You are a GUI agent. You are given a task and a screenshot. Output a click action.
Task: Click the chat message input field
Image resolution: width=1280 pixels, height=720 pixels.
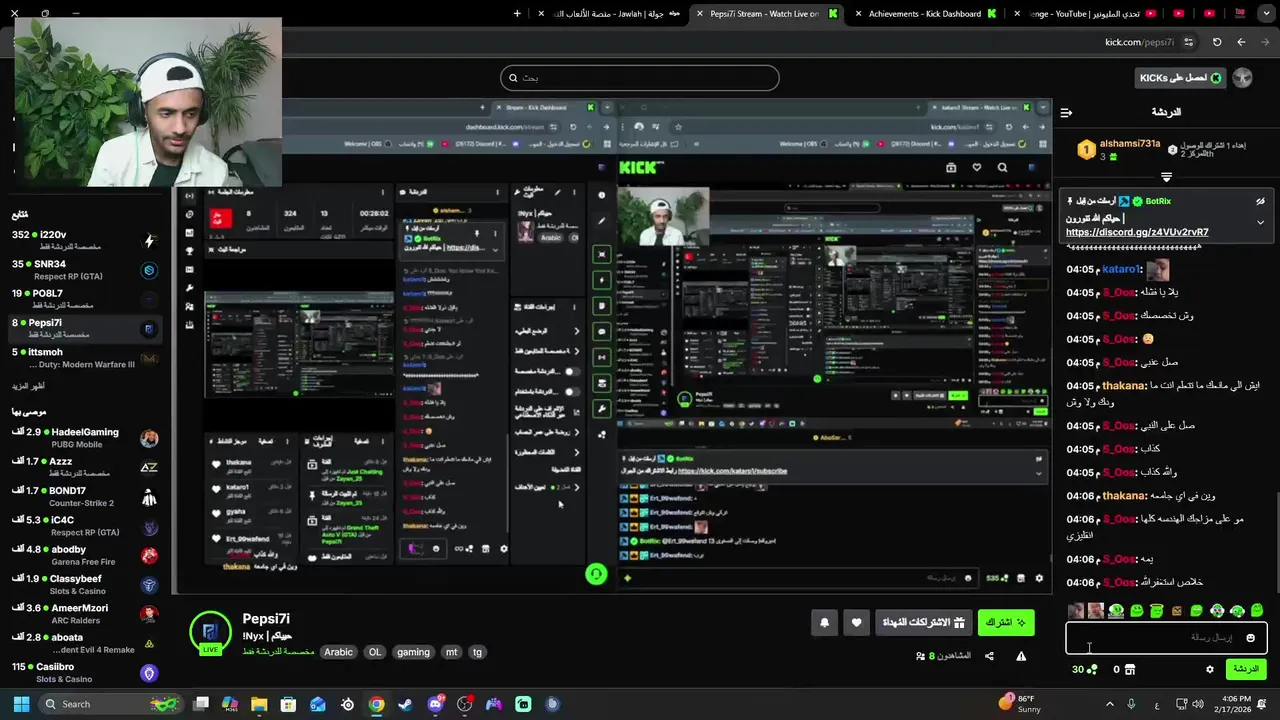(x=1166, y=638)
